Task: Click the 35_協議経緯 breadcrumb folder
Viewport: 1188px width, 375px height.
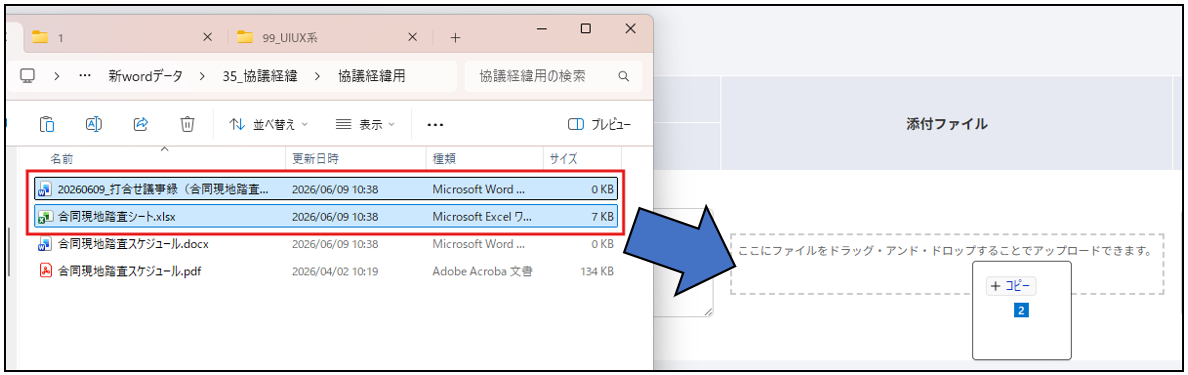Action: point(259,77)
